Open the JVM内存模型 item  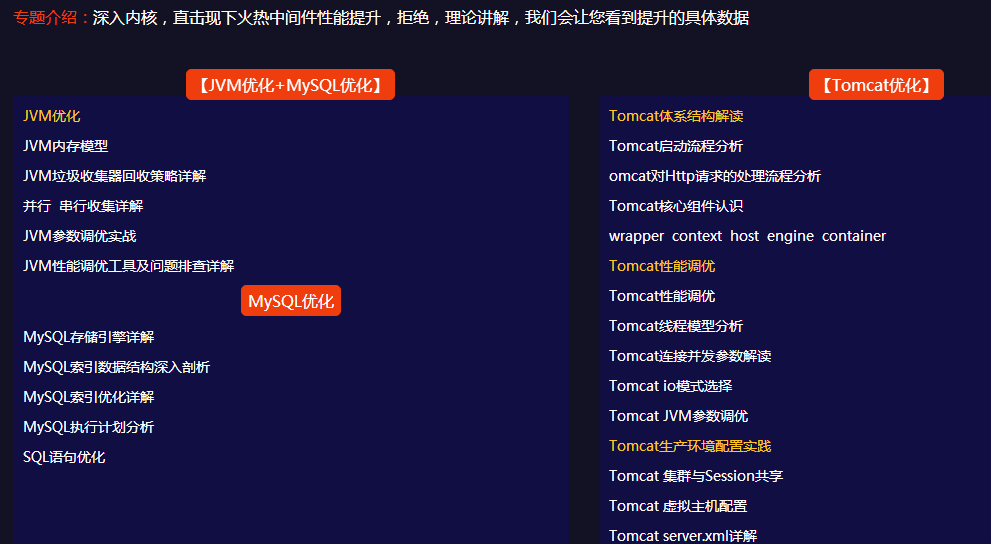tap(66, 146)
